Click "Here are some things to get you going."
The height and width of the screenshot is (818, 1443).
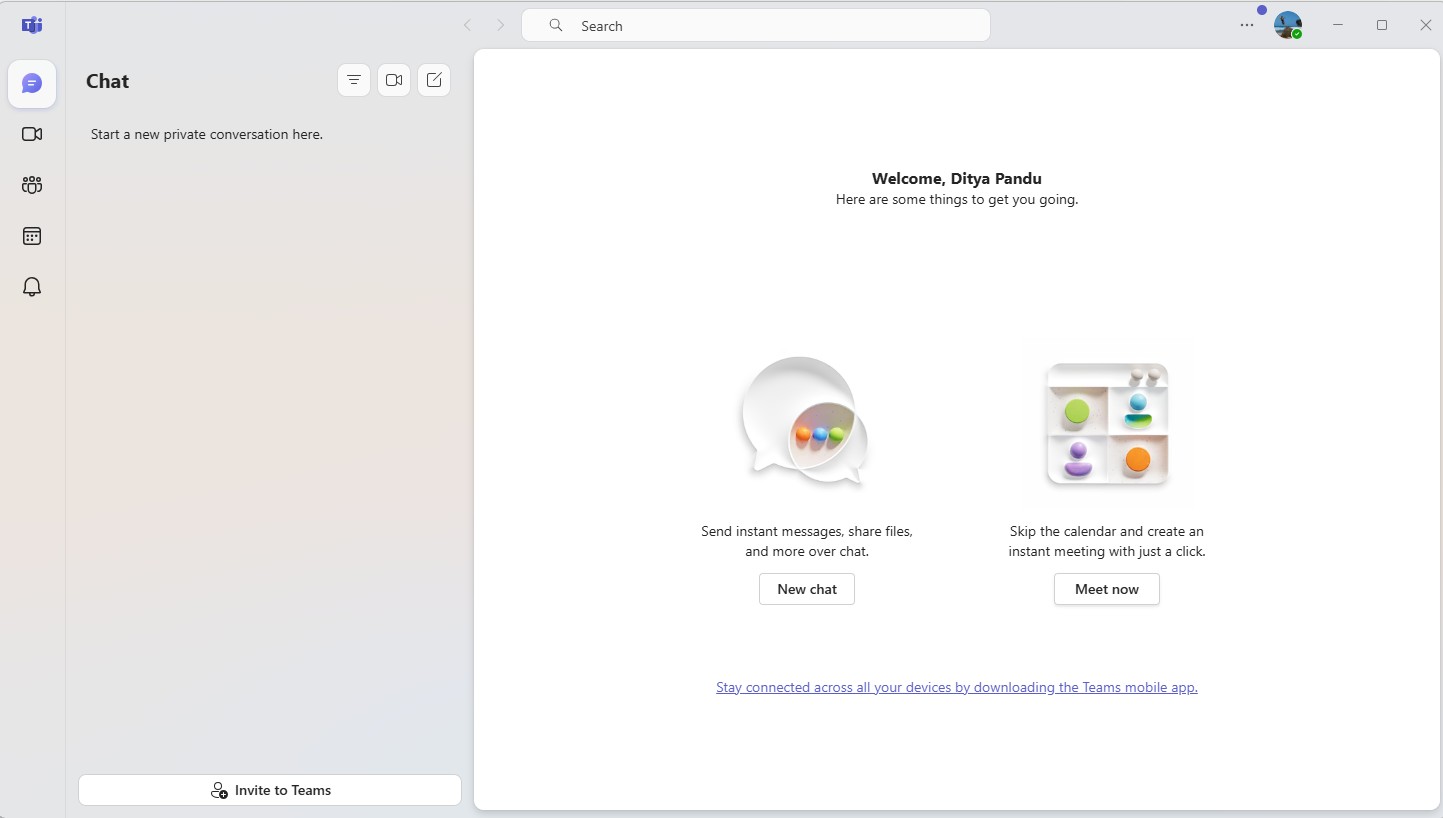tap(957, 199)
